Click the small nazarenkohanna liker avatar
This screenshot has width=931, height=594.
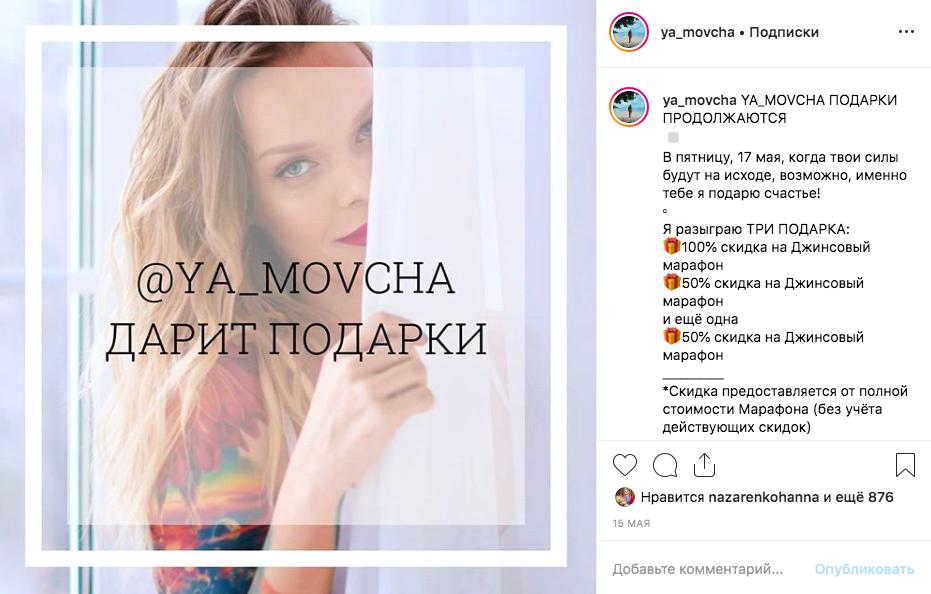point(624,497)
